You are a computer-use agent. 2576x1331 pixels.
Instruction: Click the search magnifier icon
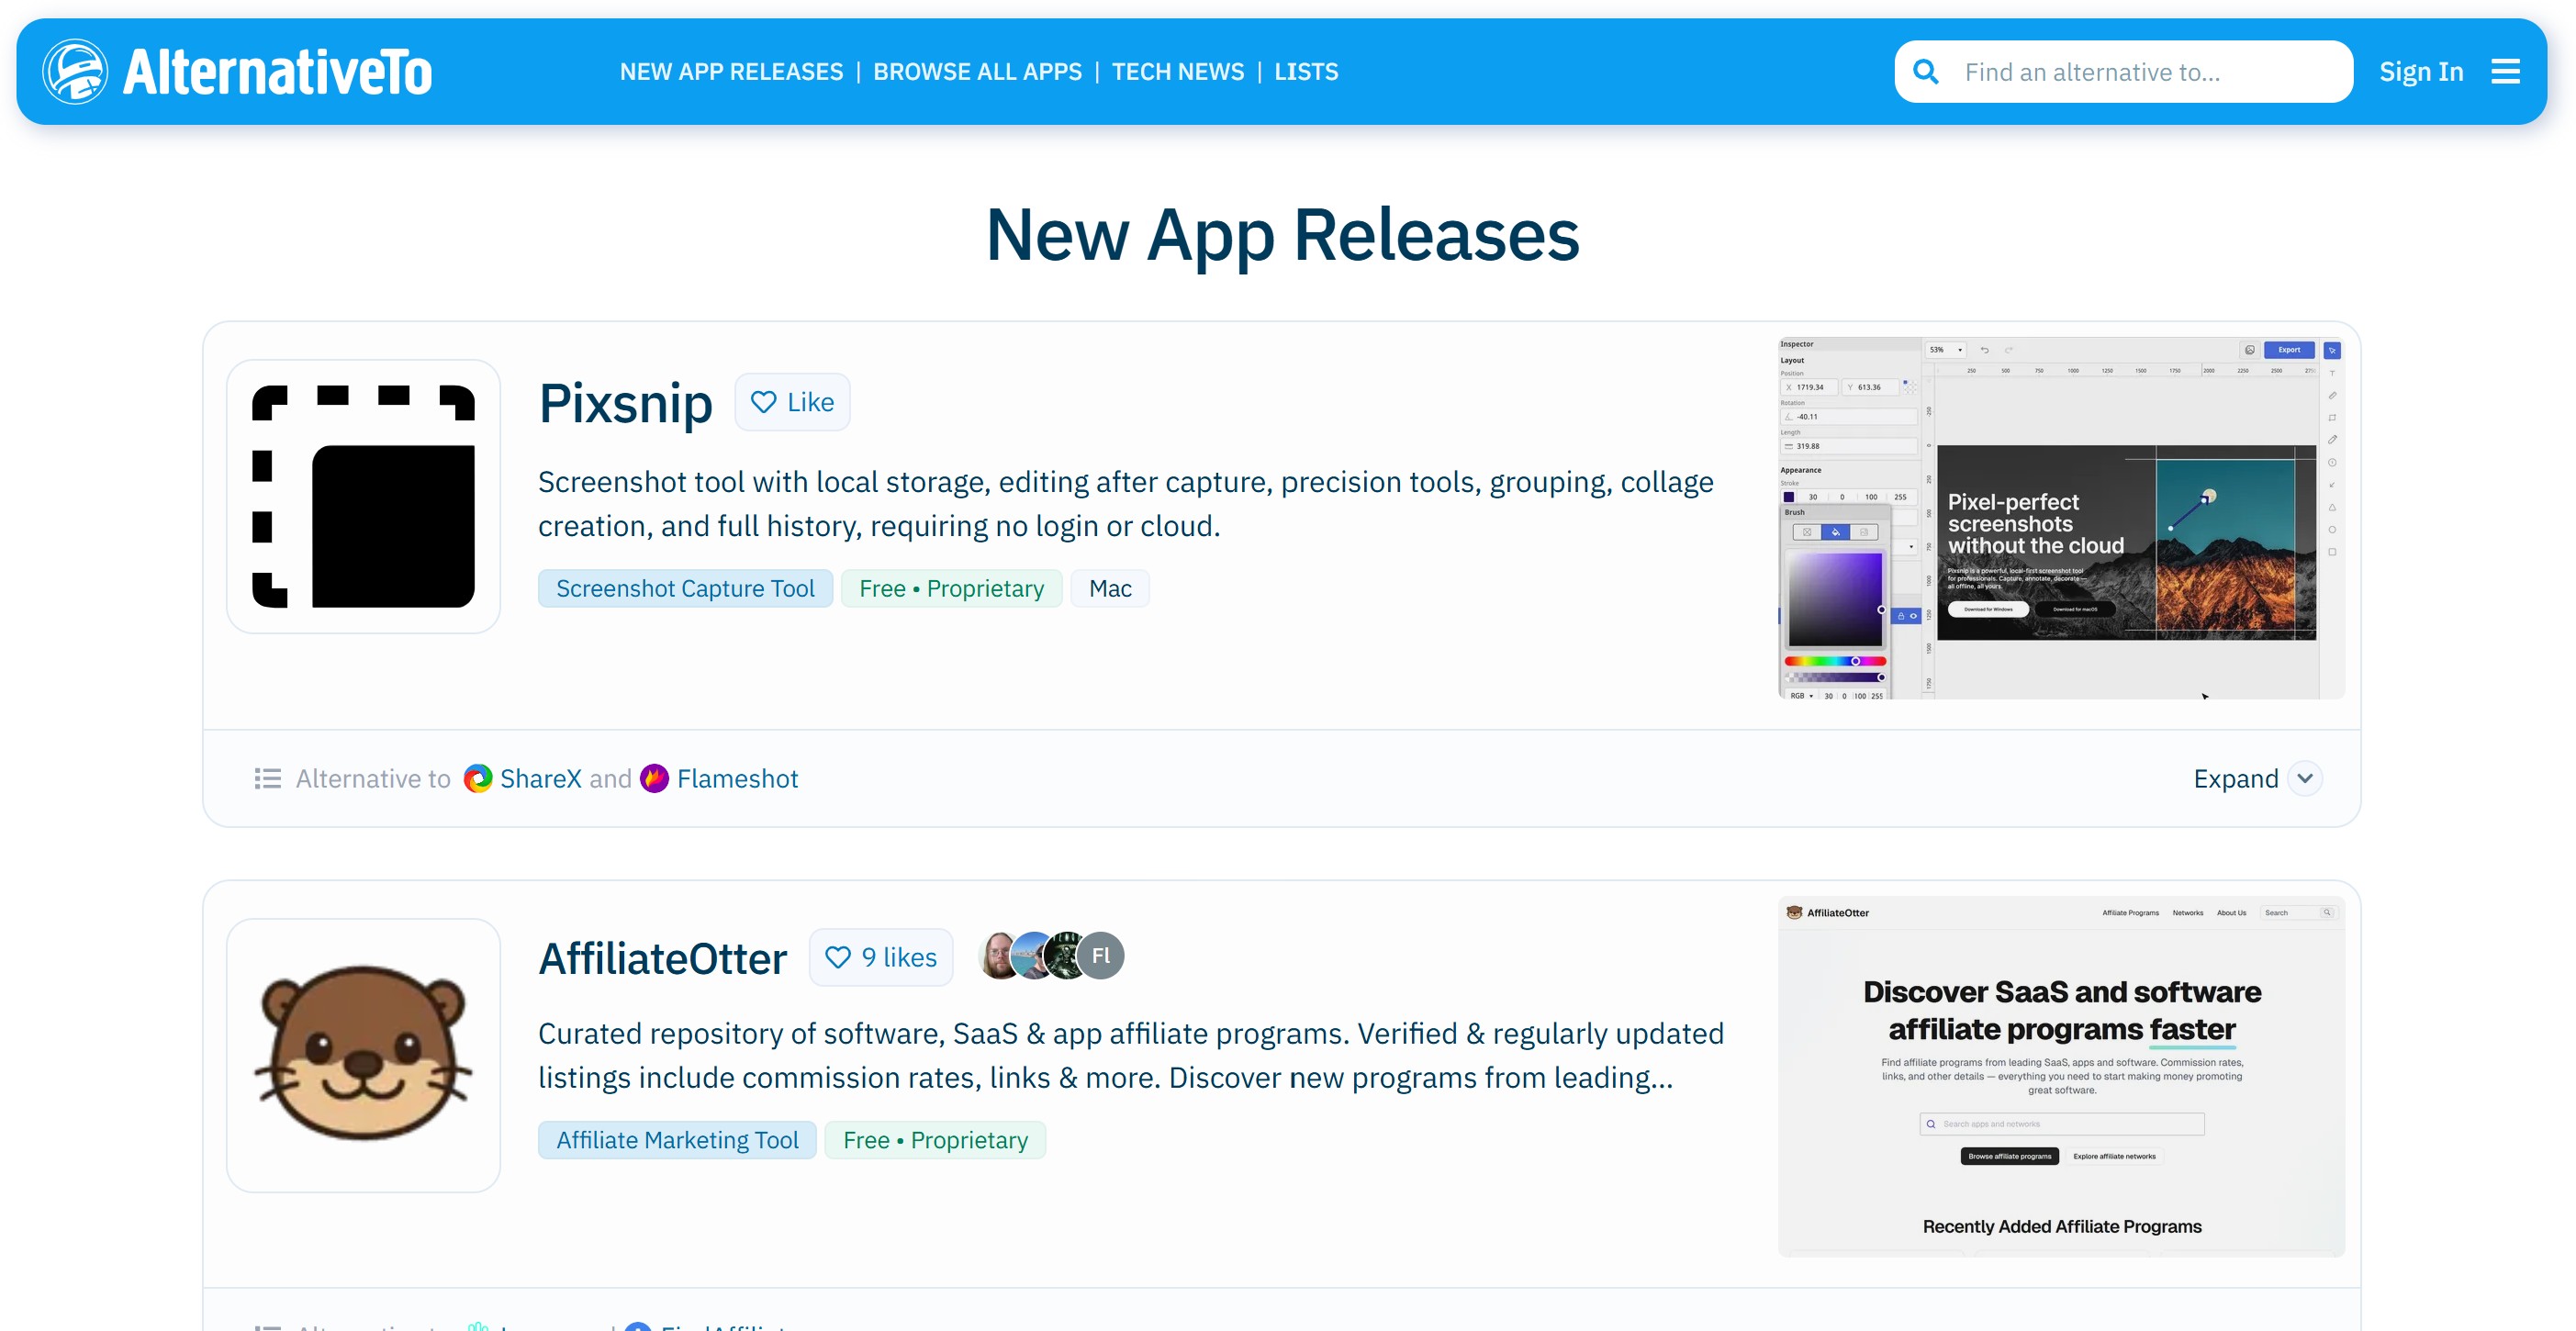click(x=1926, y=72)
